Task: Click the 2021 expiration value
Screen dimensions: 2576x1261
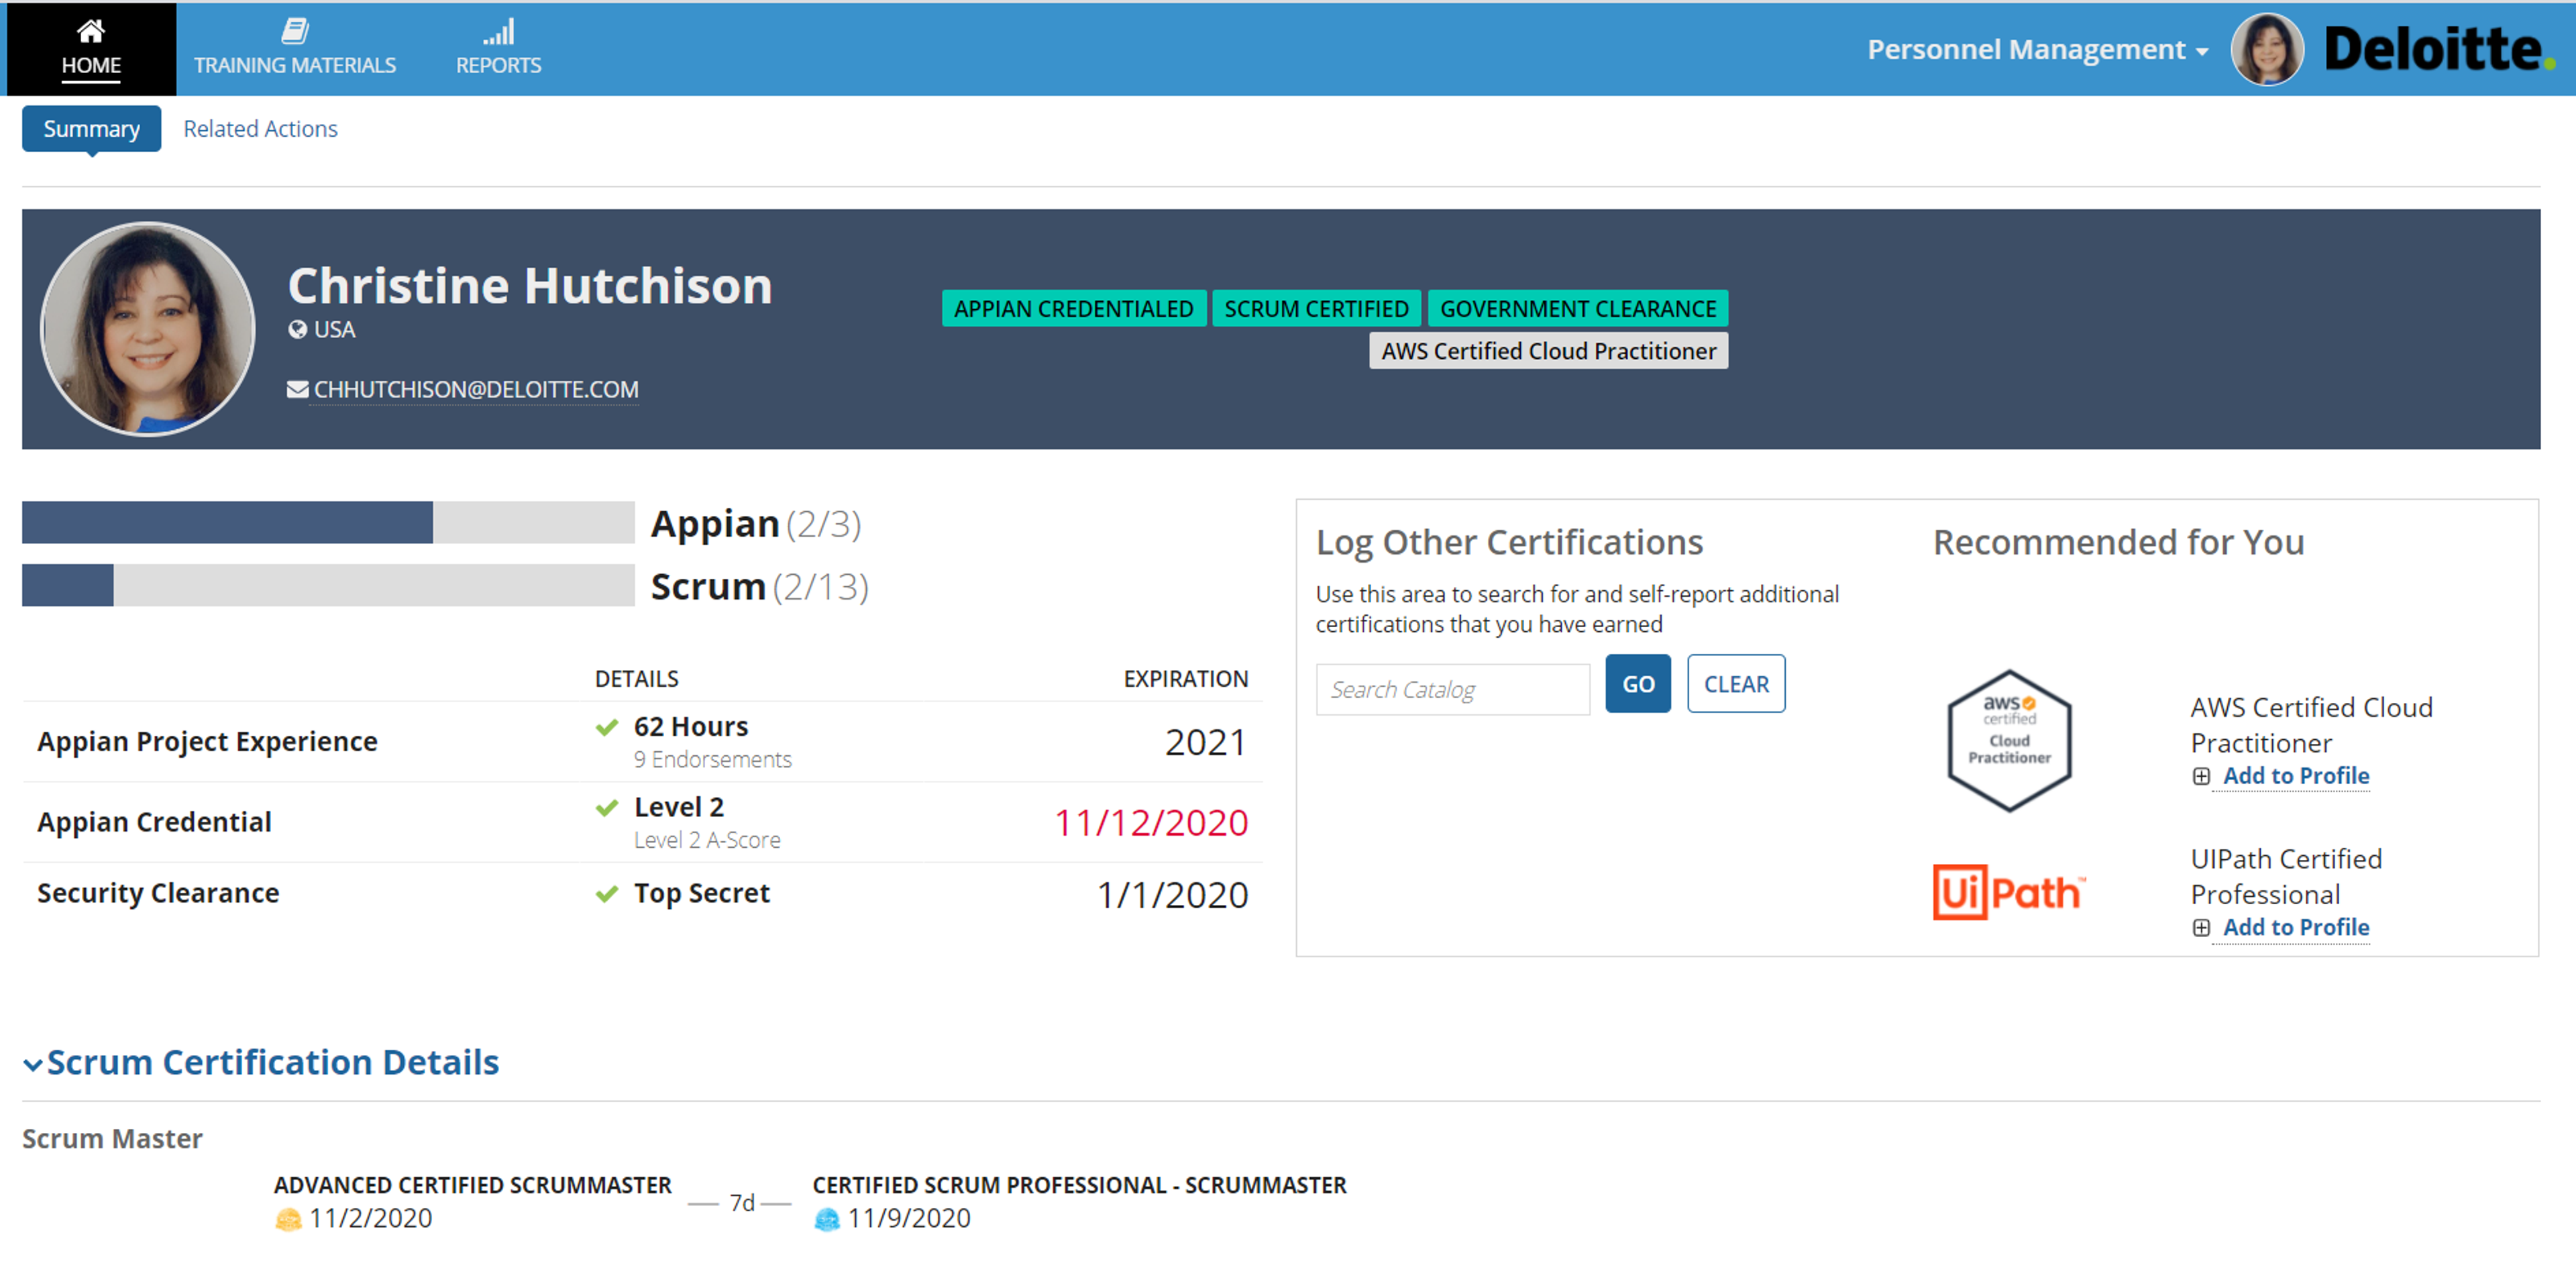Action: point(1206,743)
